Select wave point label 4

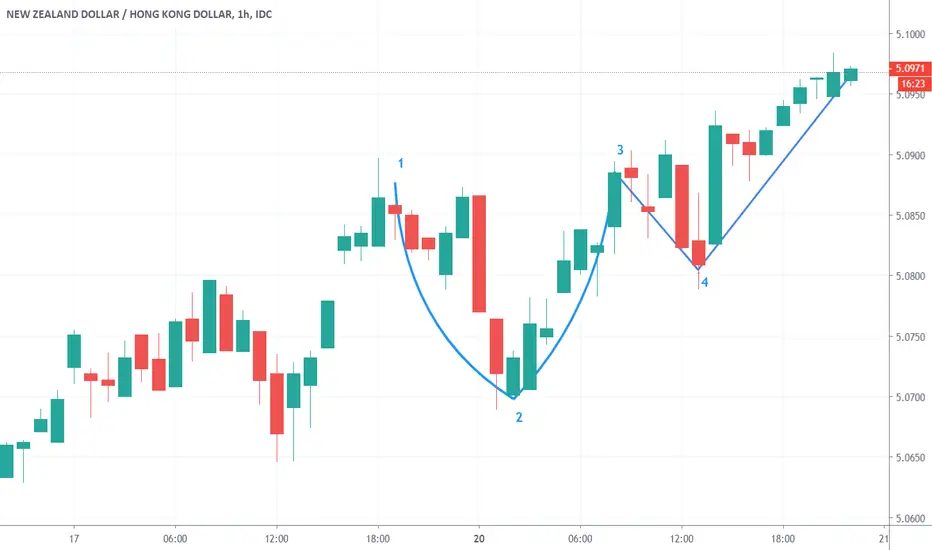tap(704, 282)
